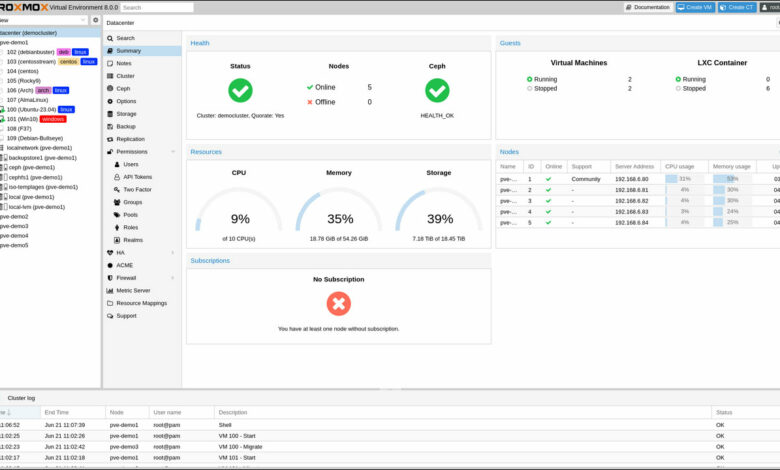Open the Storage menu entry
The width and height of the screenshot is (780, 470).
pyautogui.click(x=142, y=114)
